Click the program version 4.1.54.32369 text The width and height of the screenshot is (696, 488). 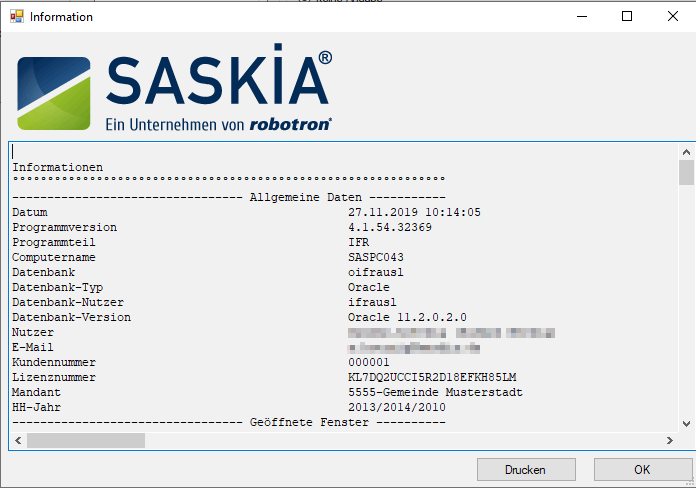(x=390, y=228)
